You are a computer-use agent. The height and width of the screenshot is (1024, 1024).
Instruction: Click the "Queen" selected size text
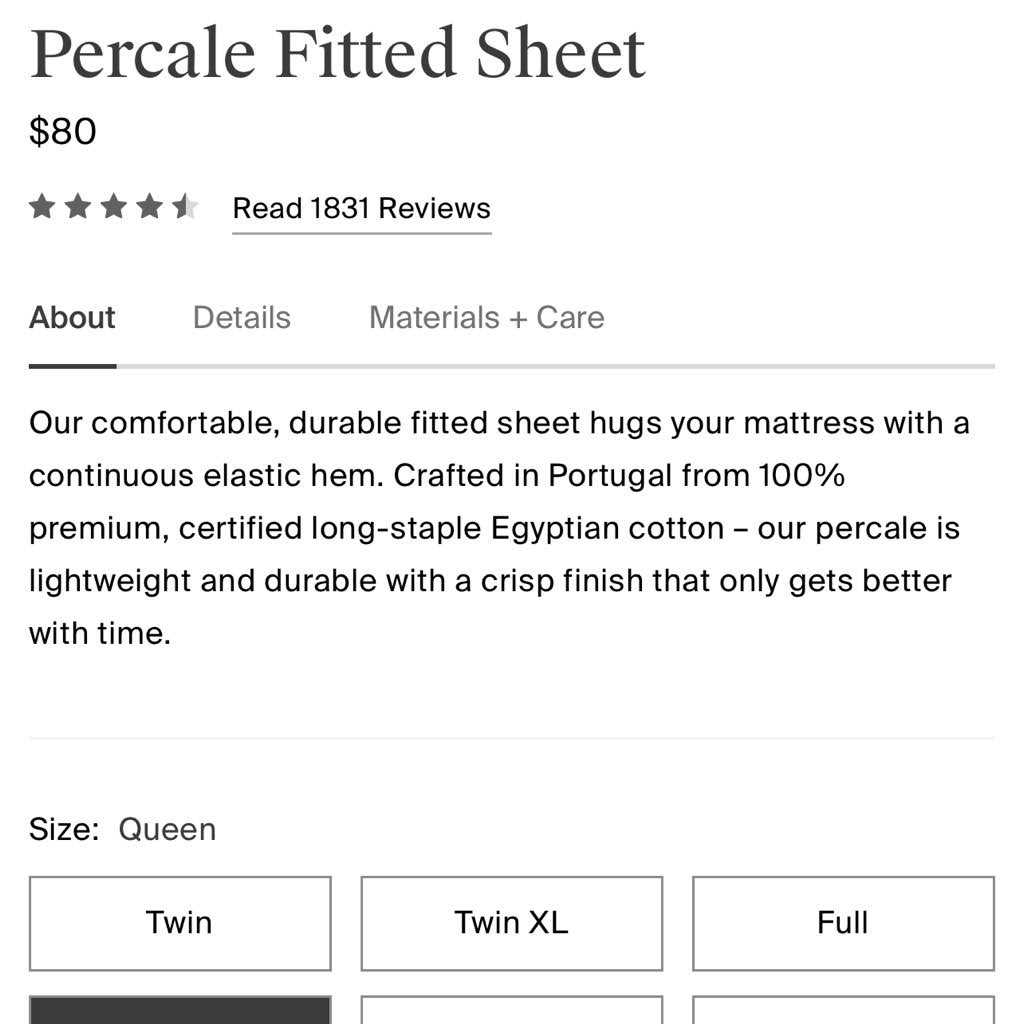167,830
